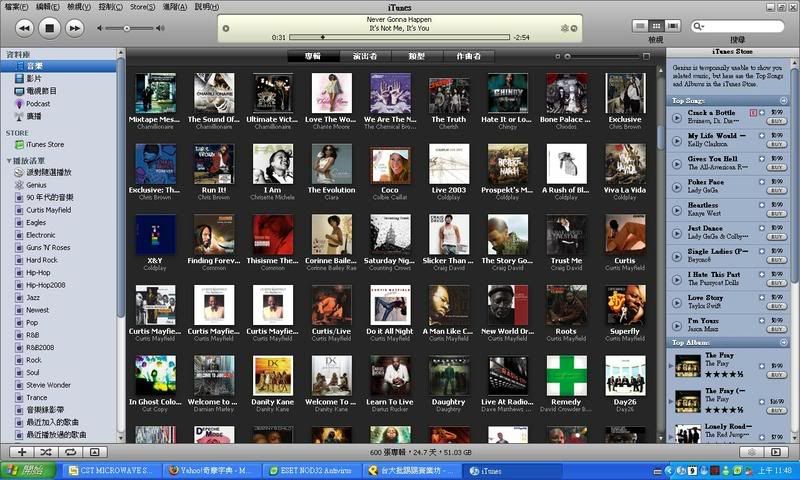Open the Genius playlist in sidebar
Screen dimensions: 800x480
36,185
